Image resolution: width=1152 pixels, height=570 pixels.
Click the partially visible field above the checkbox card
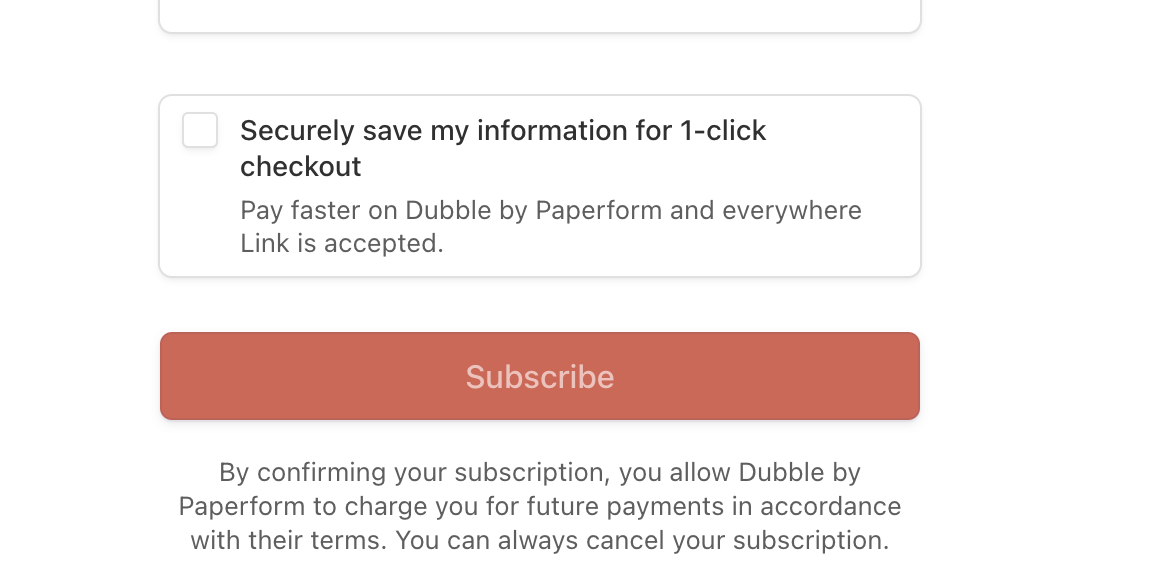[540, 16]
